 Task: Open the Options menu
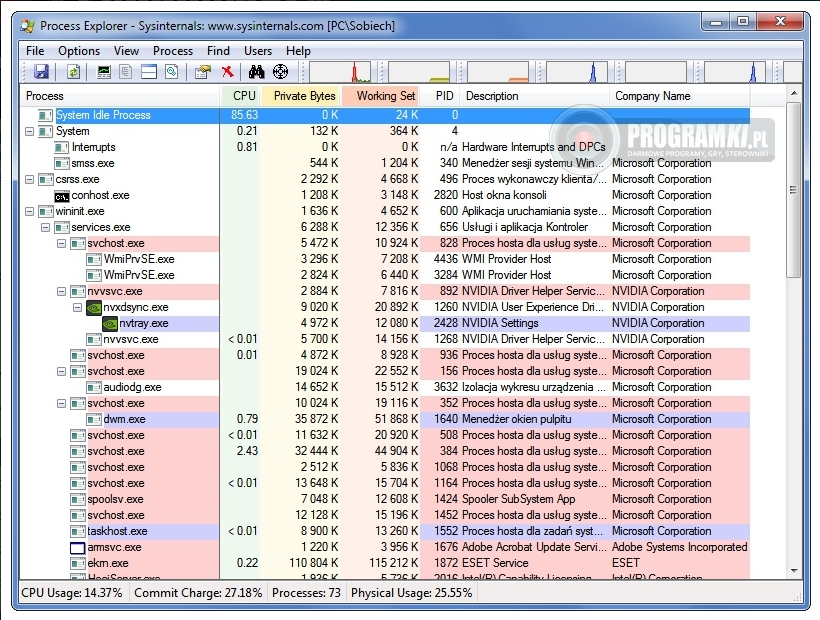point(79,51)
